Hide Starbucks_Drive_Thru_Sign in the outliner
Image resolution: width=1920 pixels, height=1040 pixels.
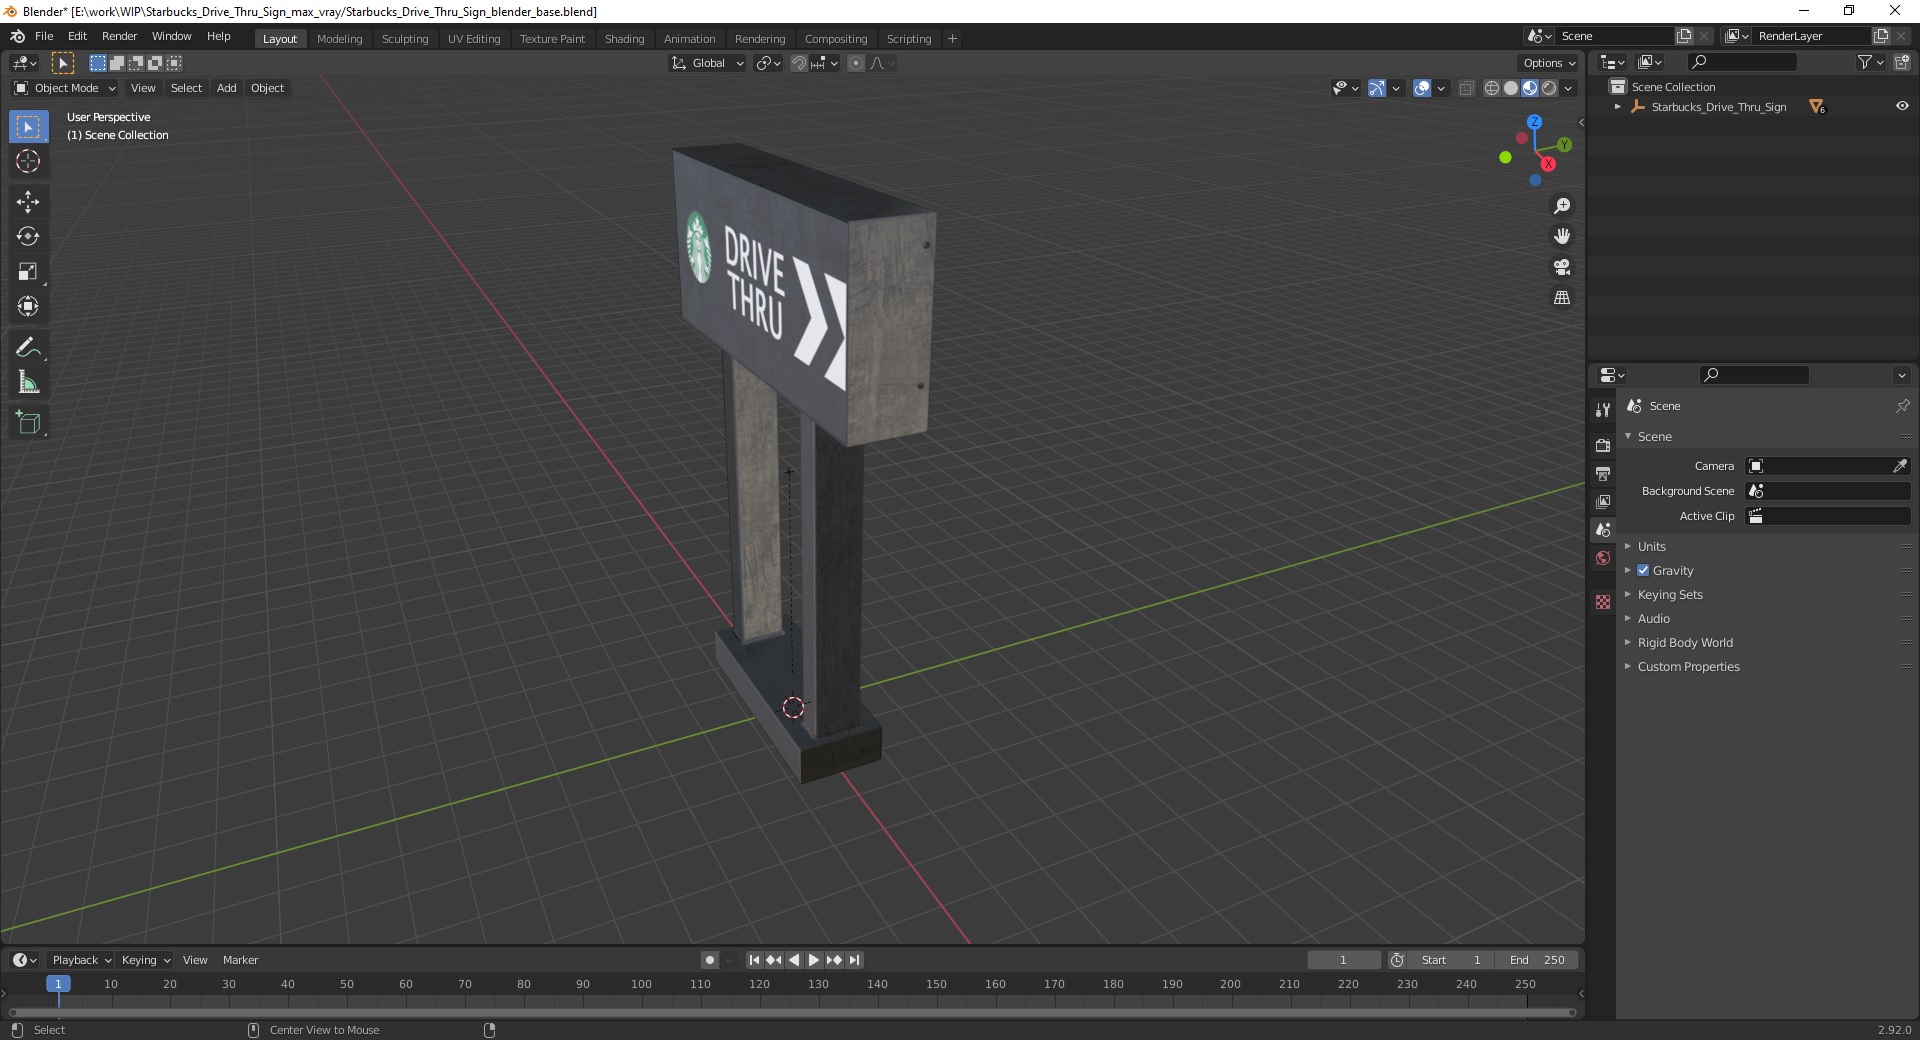pos(1902,106)
